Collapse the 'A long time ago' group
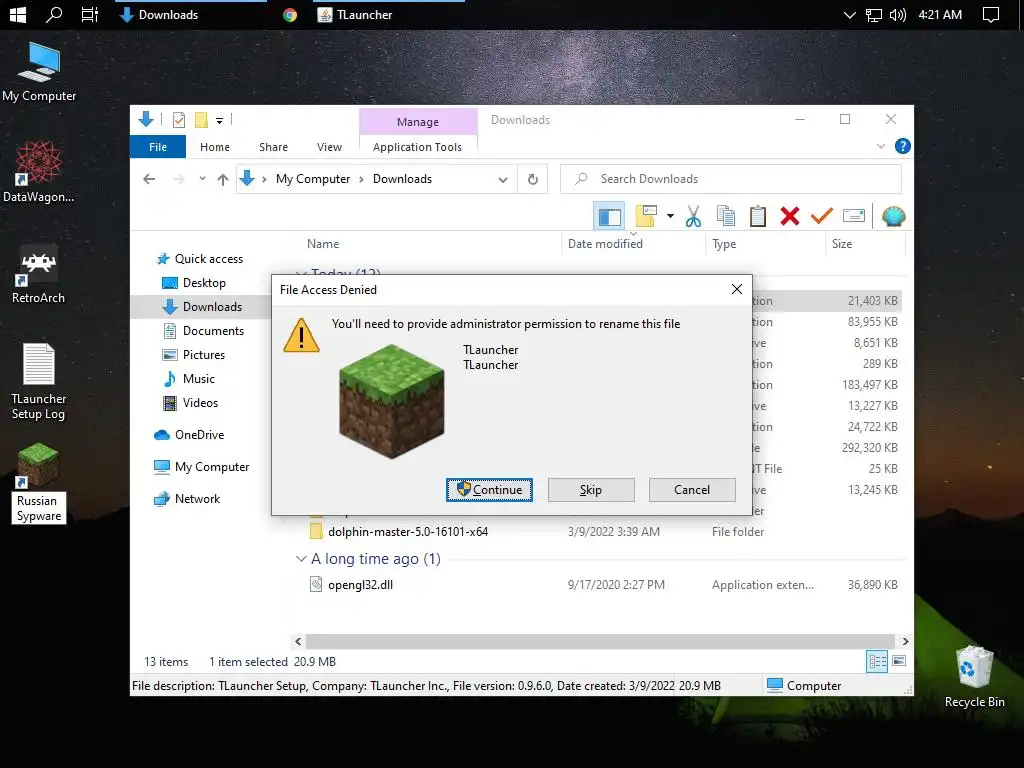Screen dimensions: 1024x768 coord(301,559)
